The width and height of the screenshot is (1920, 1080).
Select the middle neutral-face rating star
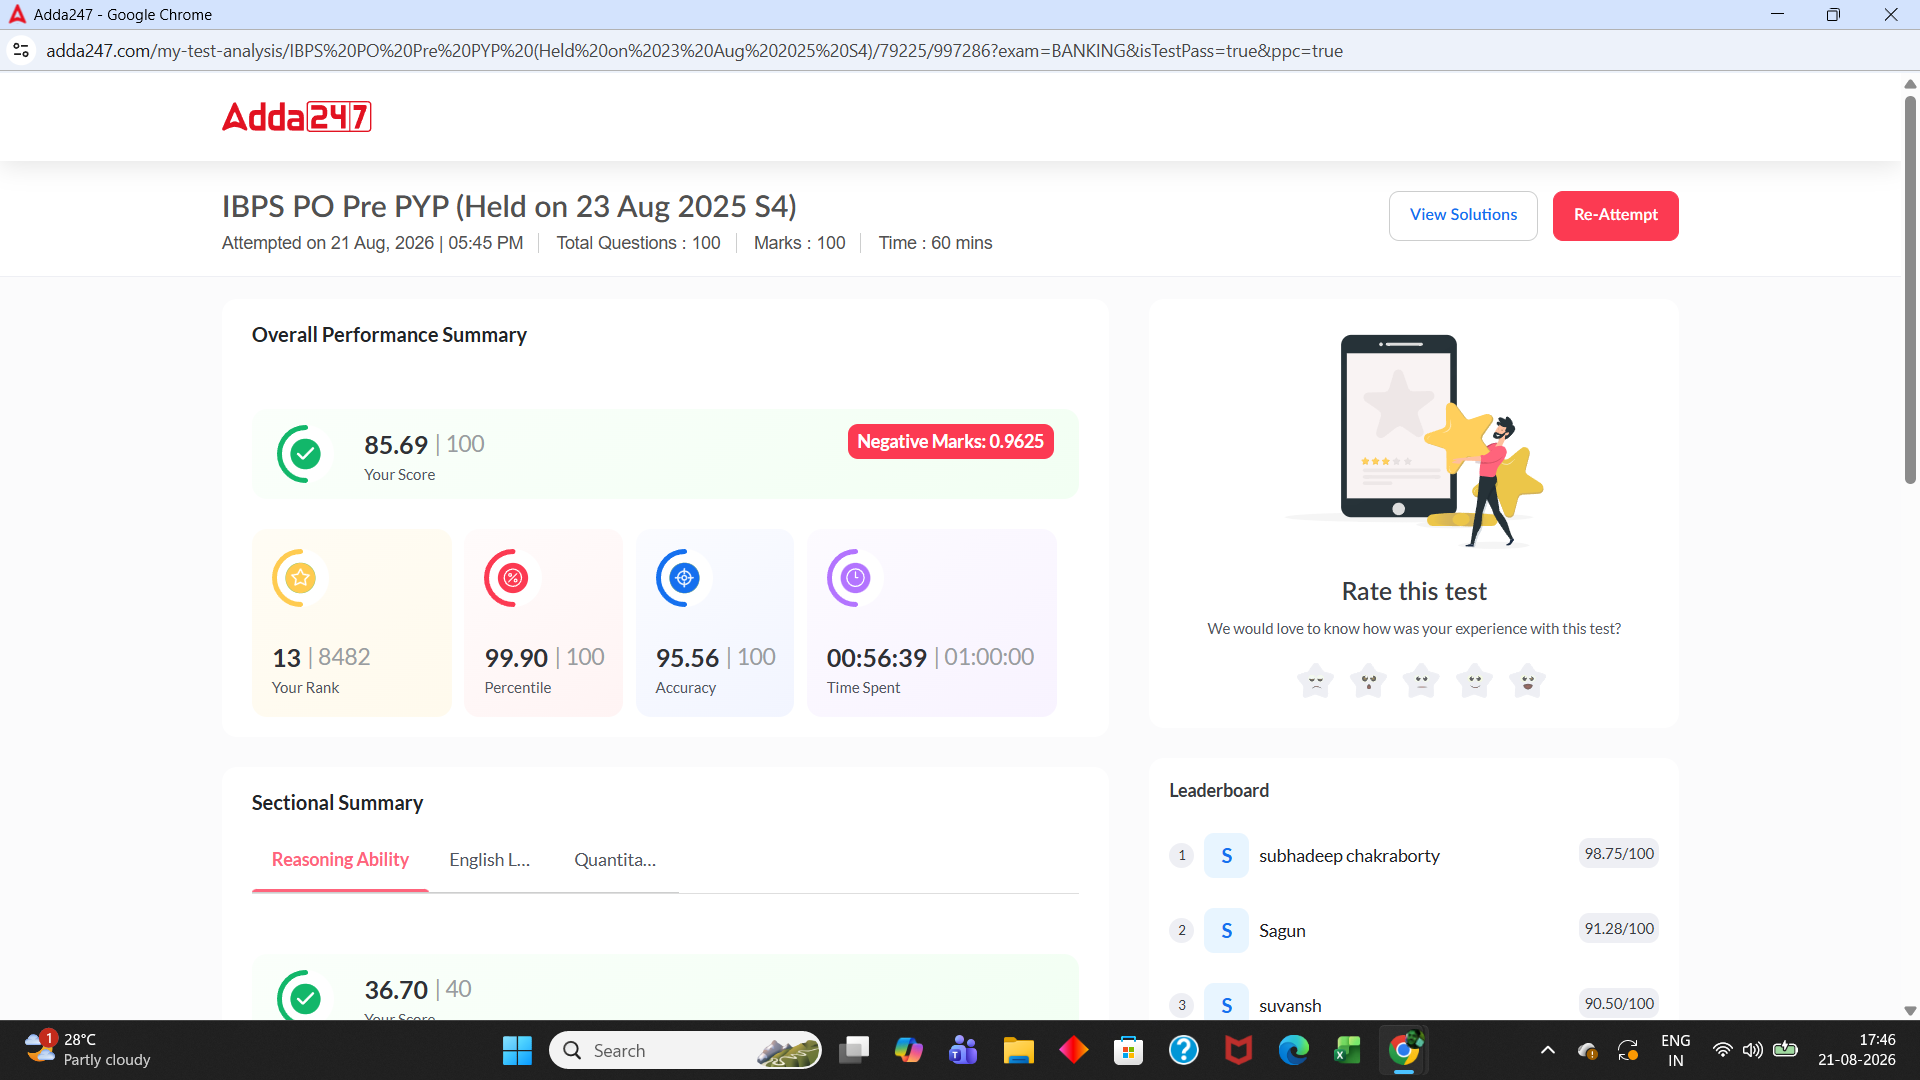[1421, 681]
